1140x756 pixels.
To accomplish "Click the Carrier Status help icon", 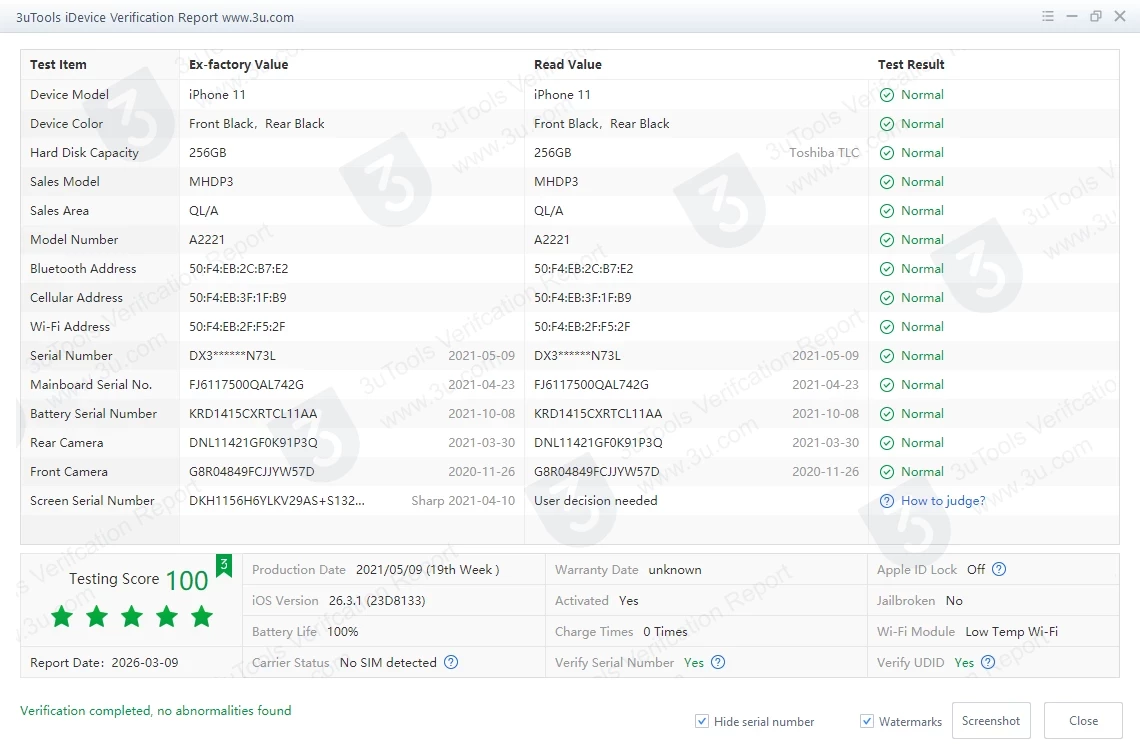I will click(x=451, y=662).
